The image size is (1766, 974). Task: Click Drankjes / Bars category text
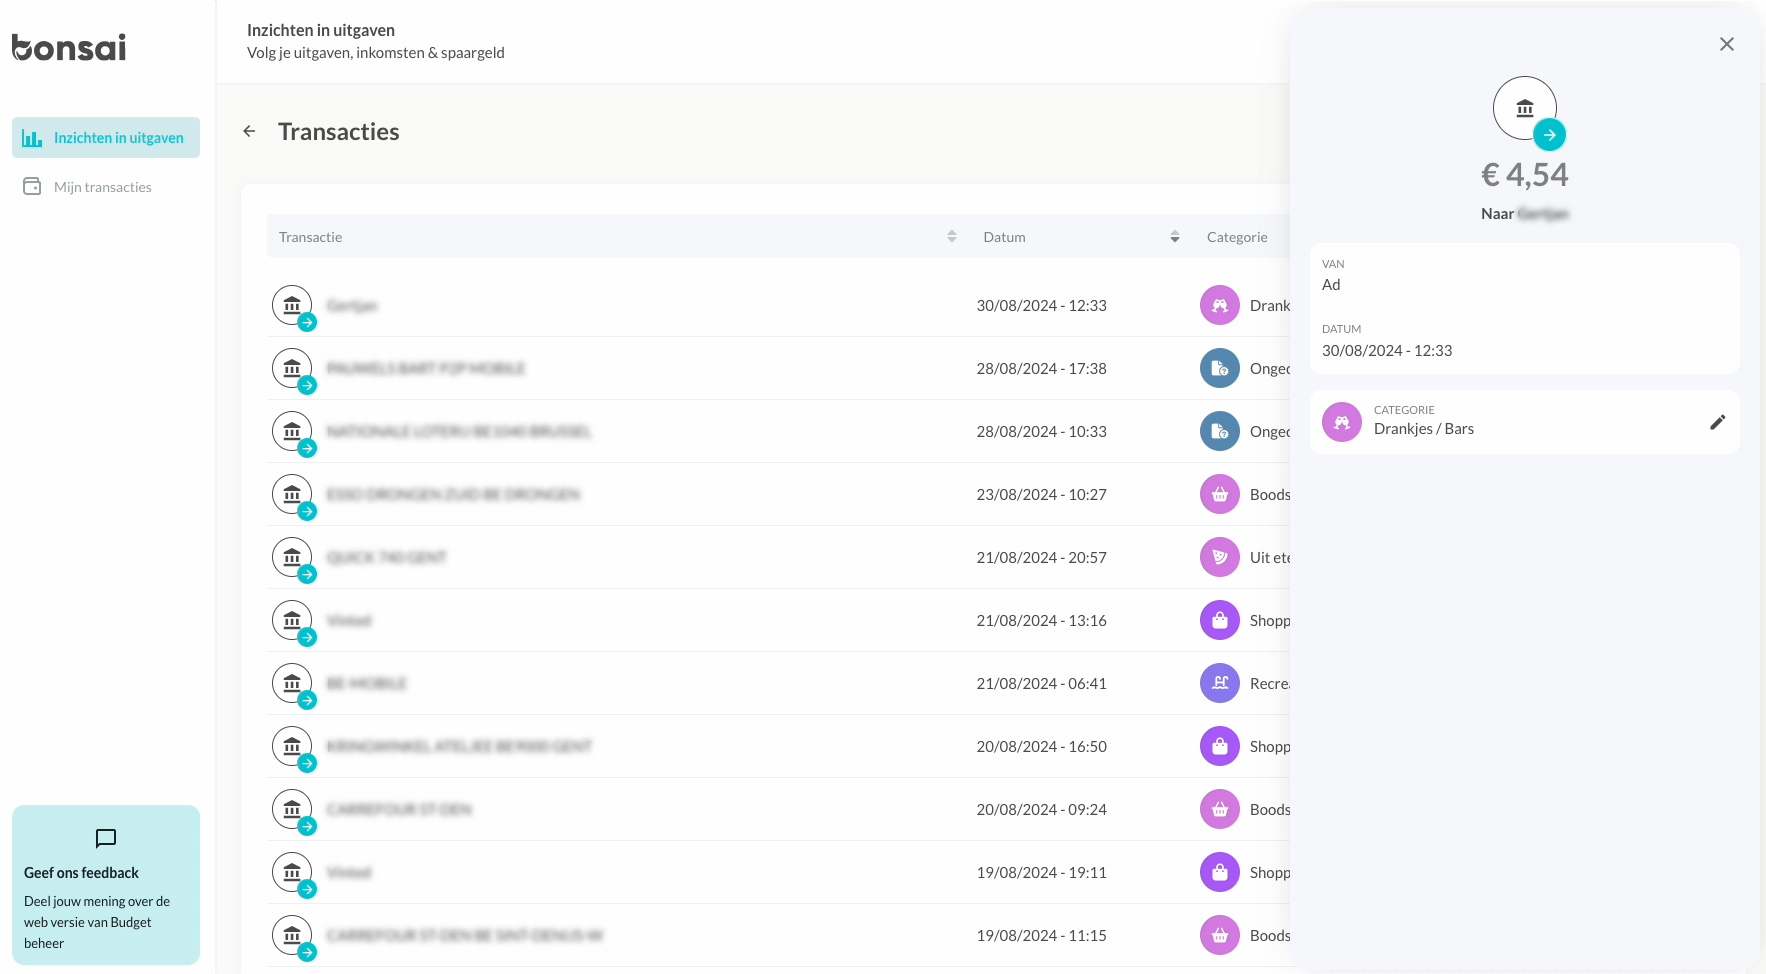[1423, 429]
